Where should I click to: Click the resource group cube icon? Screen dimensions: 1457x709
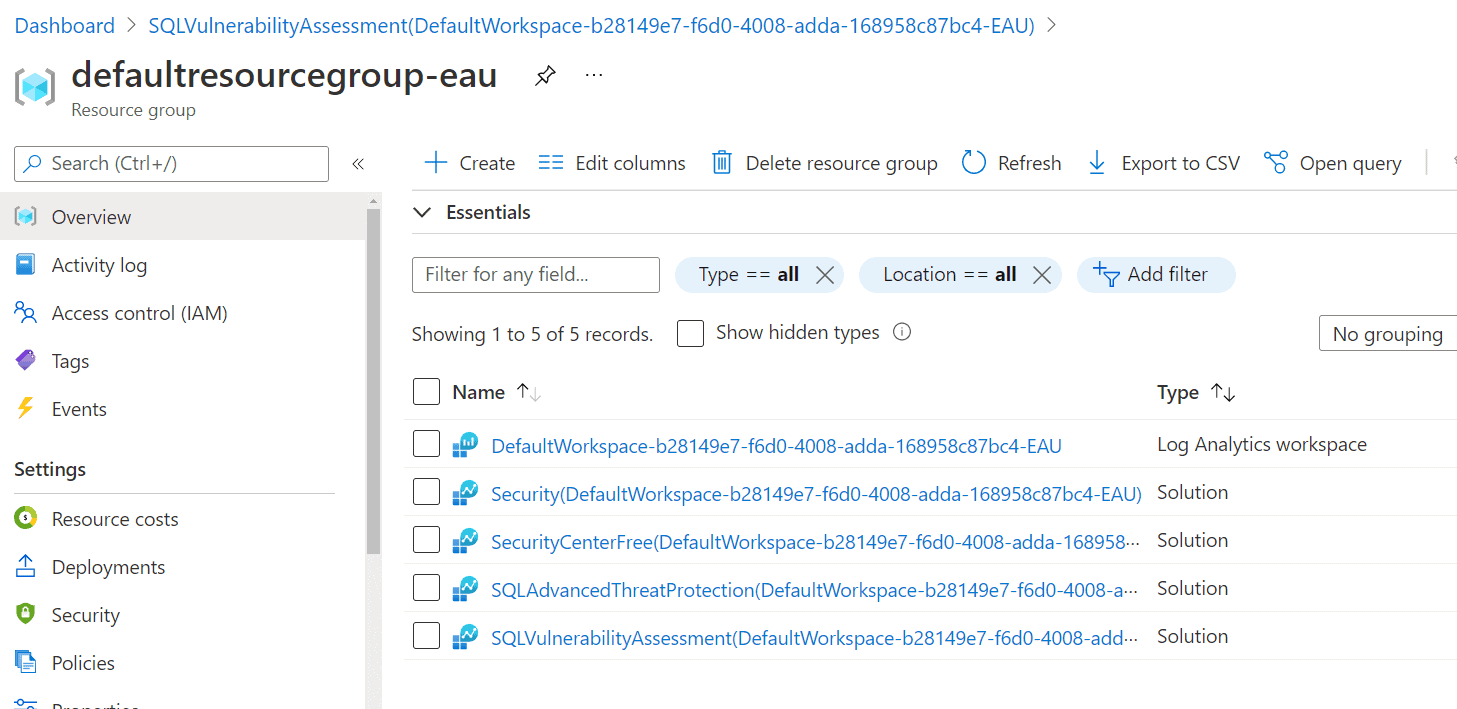(x=35, y=88)
